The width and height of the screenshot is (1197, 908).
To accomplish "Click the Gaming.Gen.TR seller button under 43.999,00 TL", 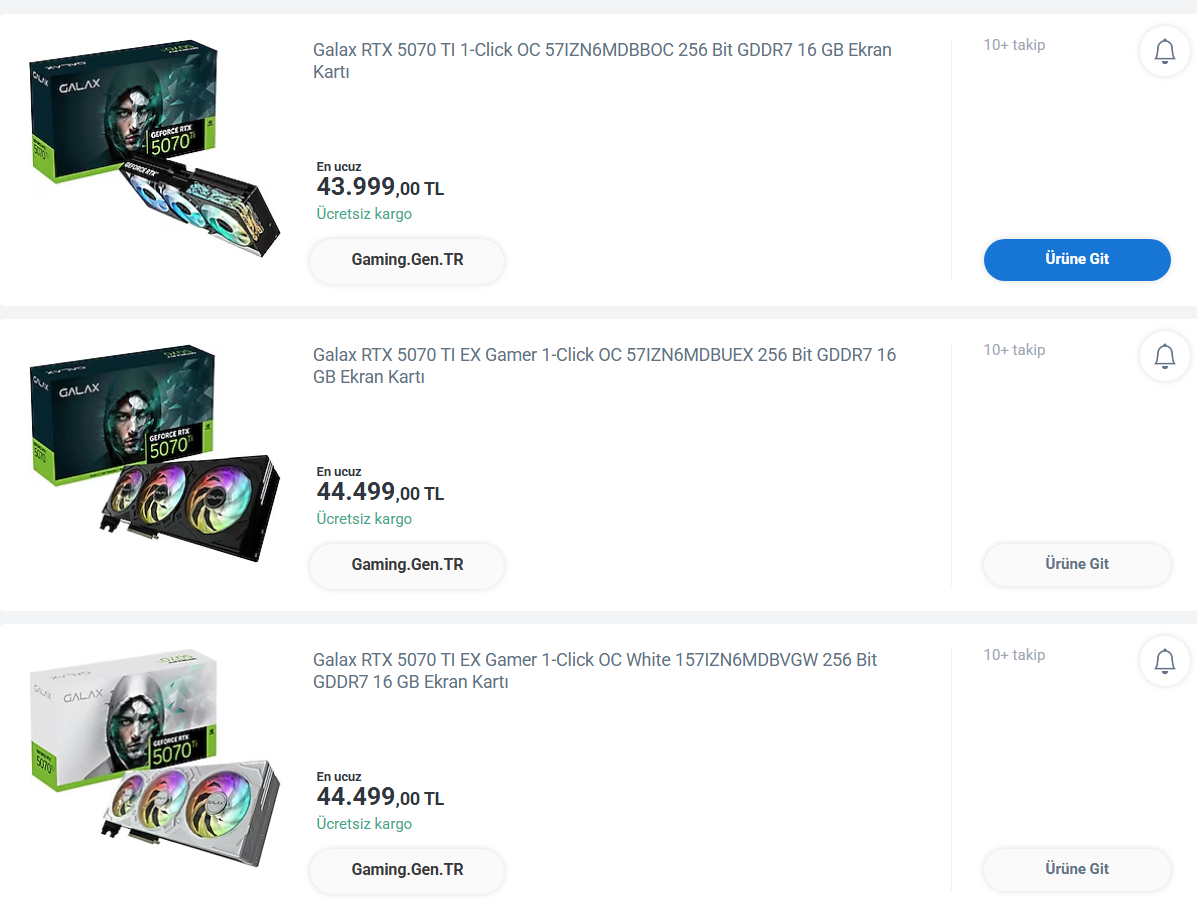I will 407,260.
